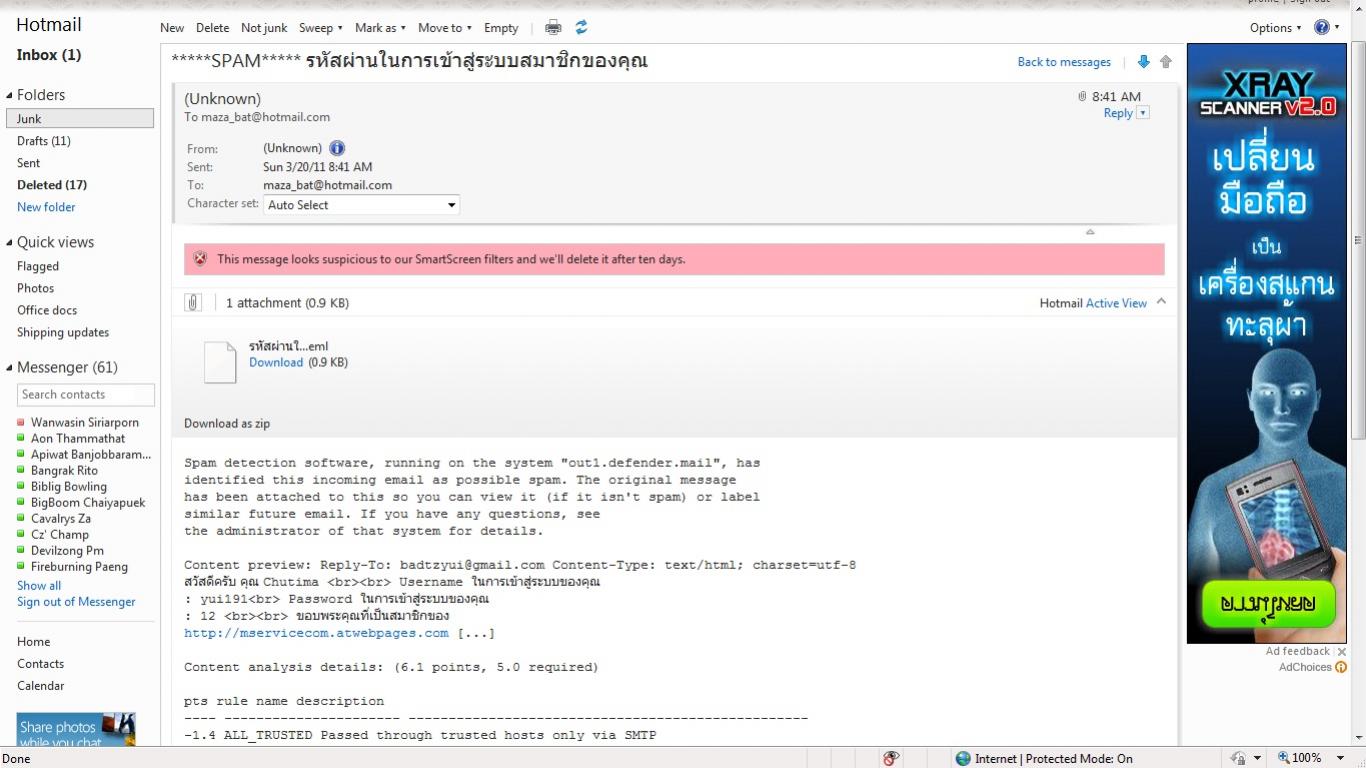The height and width of the screenshot is (768, 1366).
Task: Print this message via printer icon
Action: tap(553, 28)
